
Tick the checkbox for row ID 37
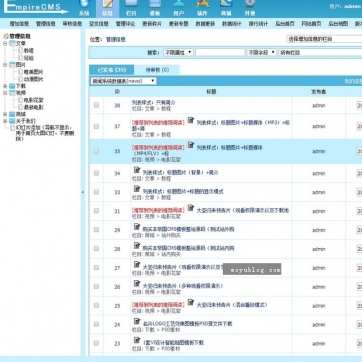coord(96,126)
